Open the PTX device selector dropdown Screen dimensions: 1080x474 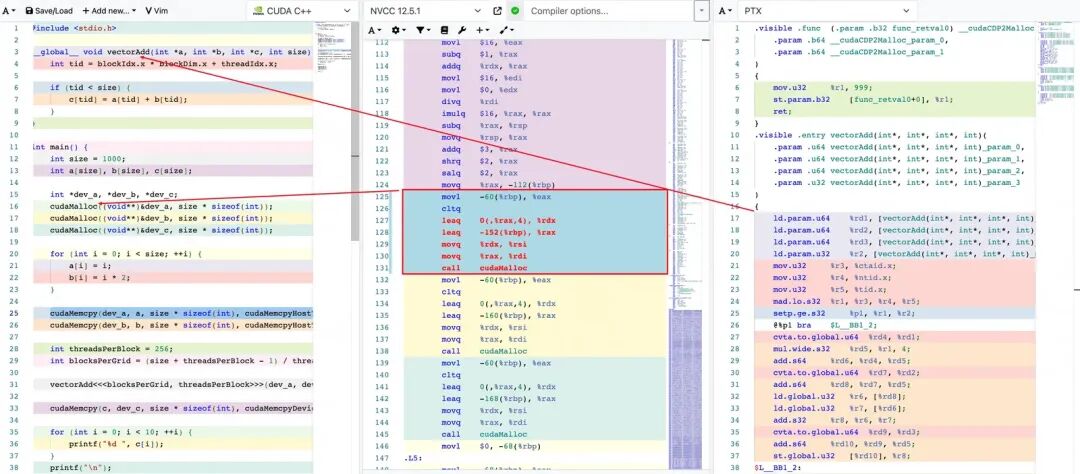[827, 11]
